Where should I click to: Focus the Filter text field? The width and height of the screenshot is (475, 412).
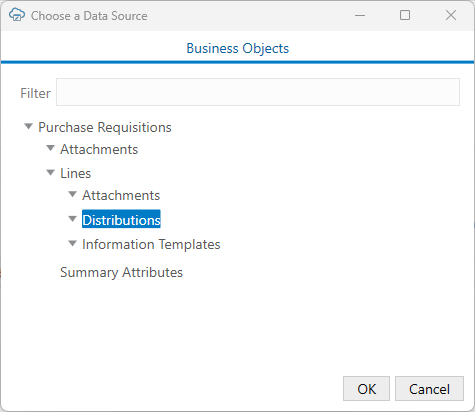pyautogui.click(x=258, y=92)
